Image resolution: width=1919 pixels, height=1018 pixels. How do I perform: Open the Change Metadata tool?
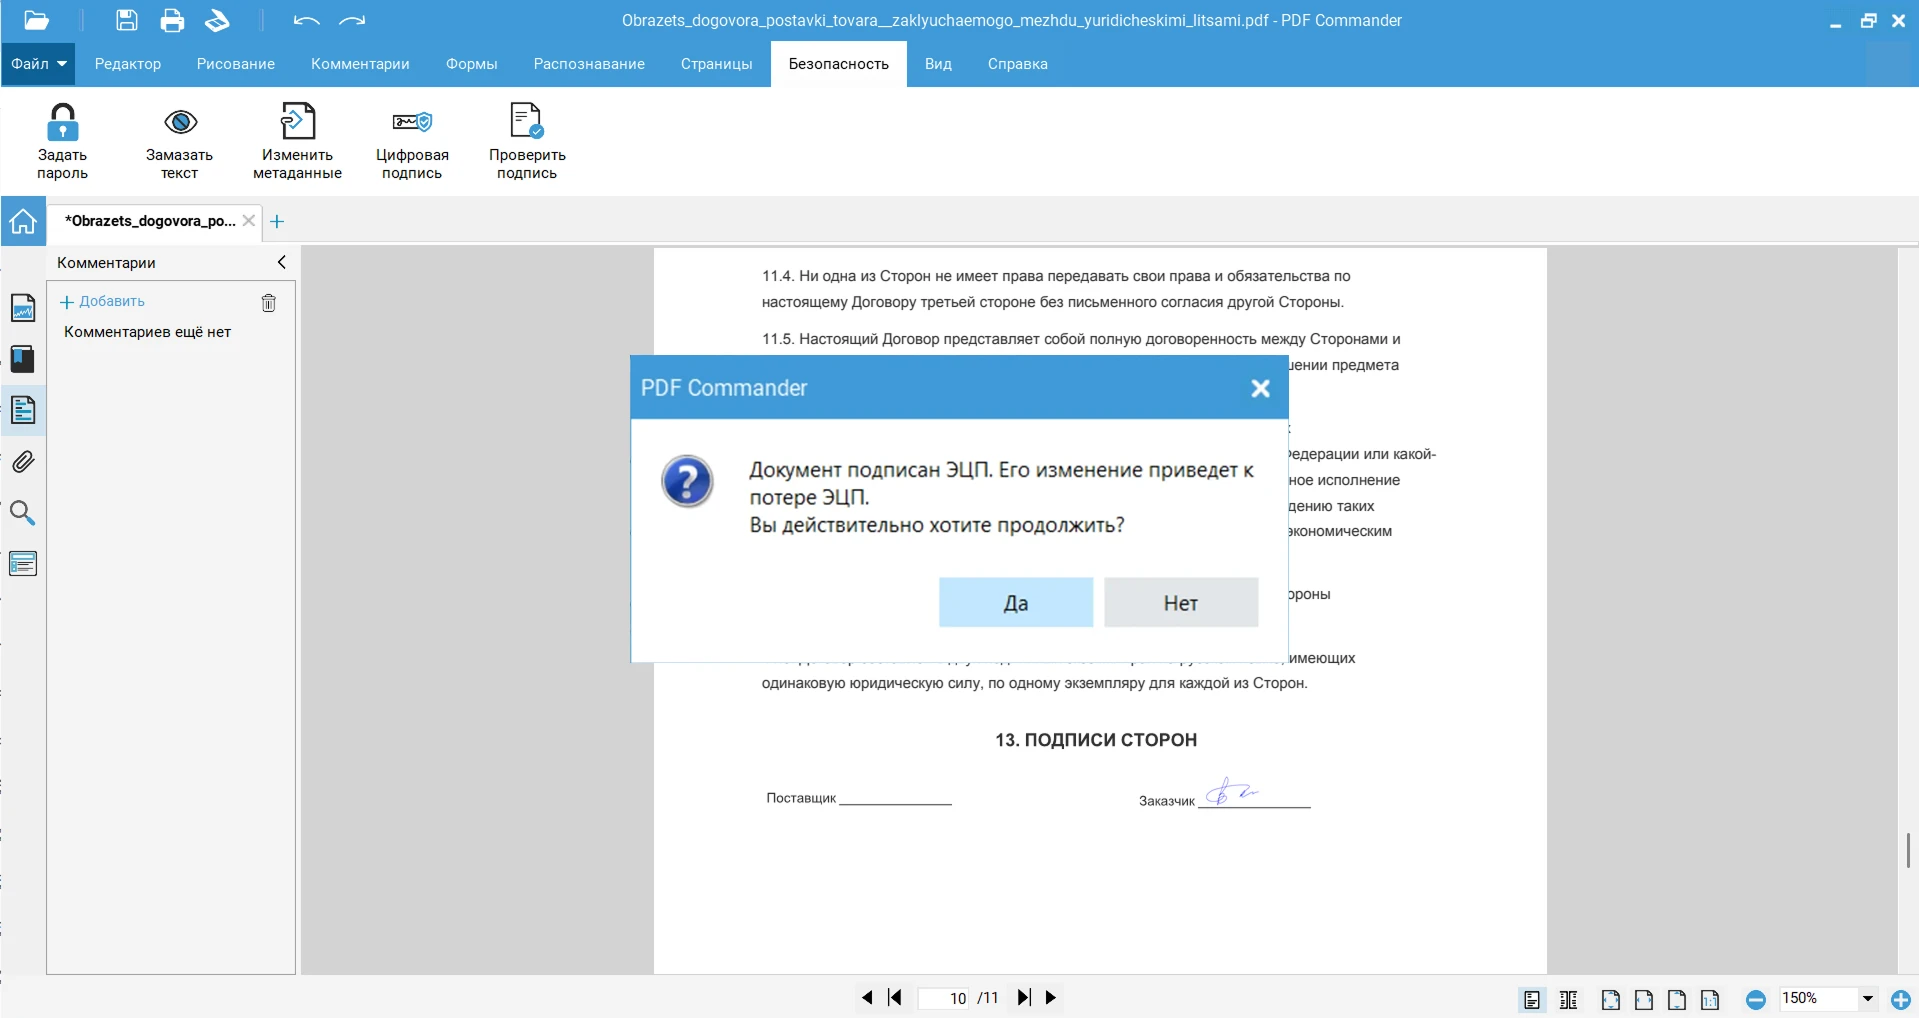(297, 123)
